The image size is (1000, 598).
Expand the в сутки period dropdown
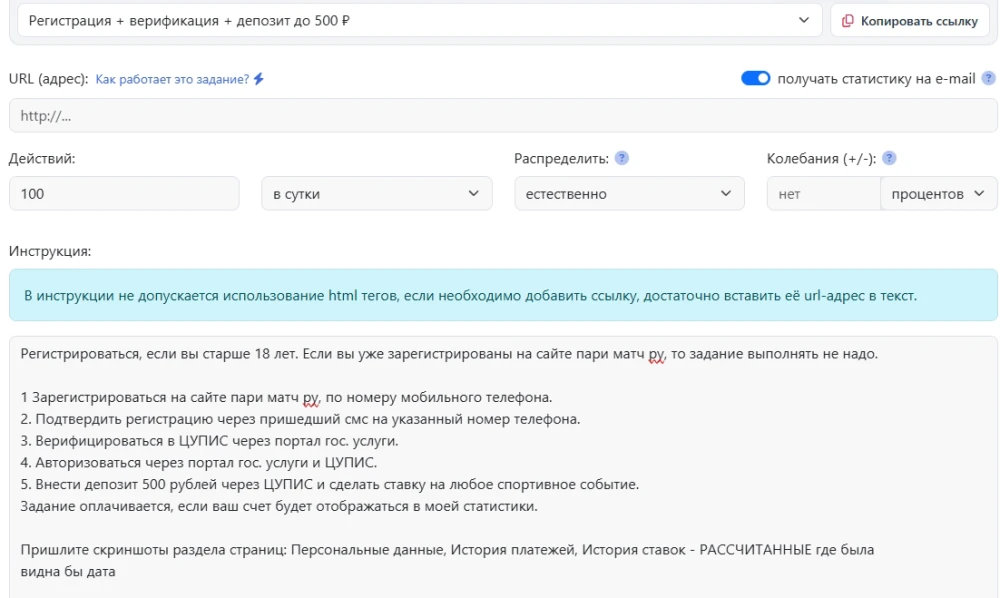[376, 193]
